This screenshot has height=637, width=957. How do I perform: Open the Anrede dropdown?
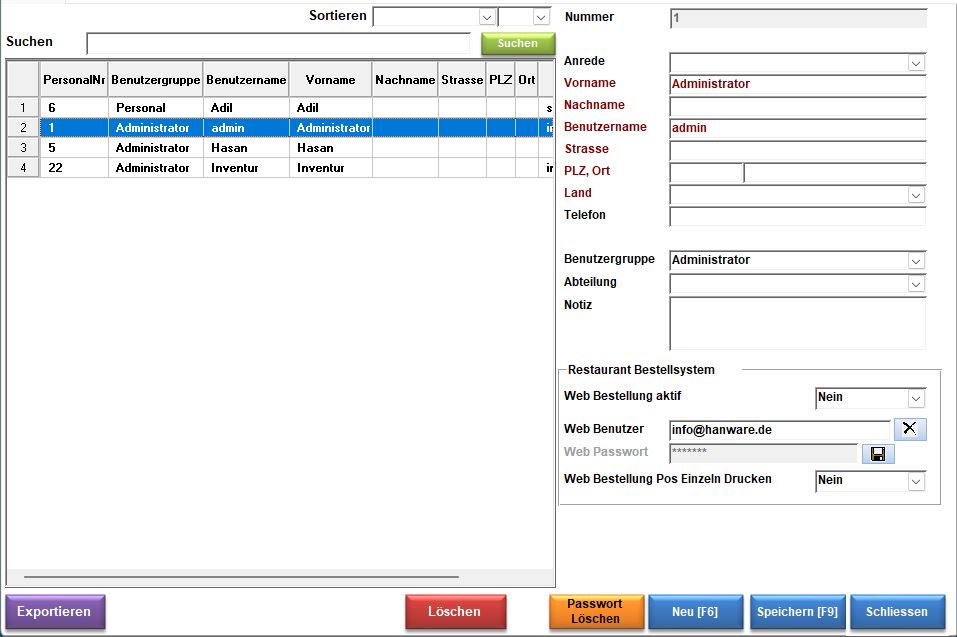click(x=915, y=63)
